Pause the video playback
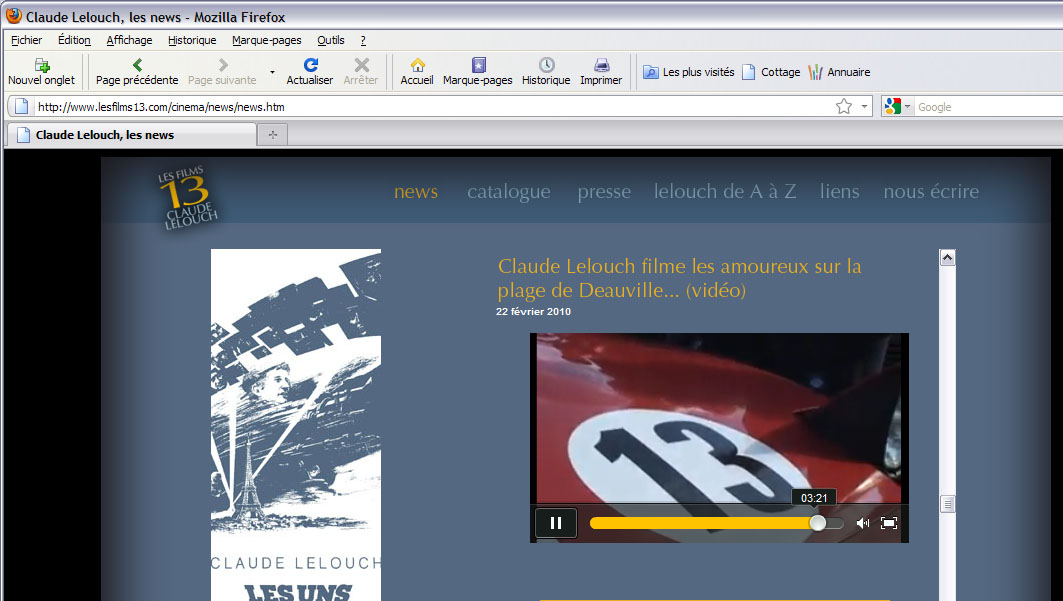The height and width of the screenshot is (601, 1063). [556, 523]
